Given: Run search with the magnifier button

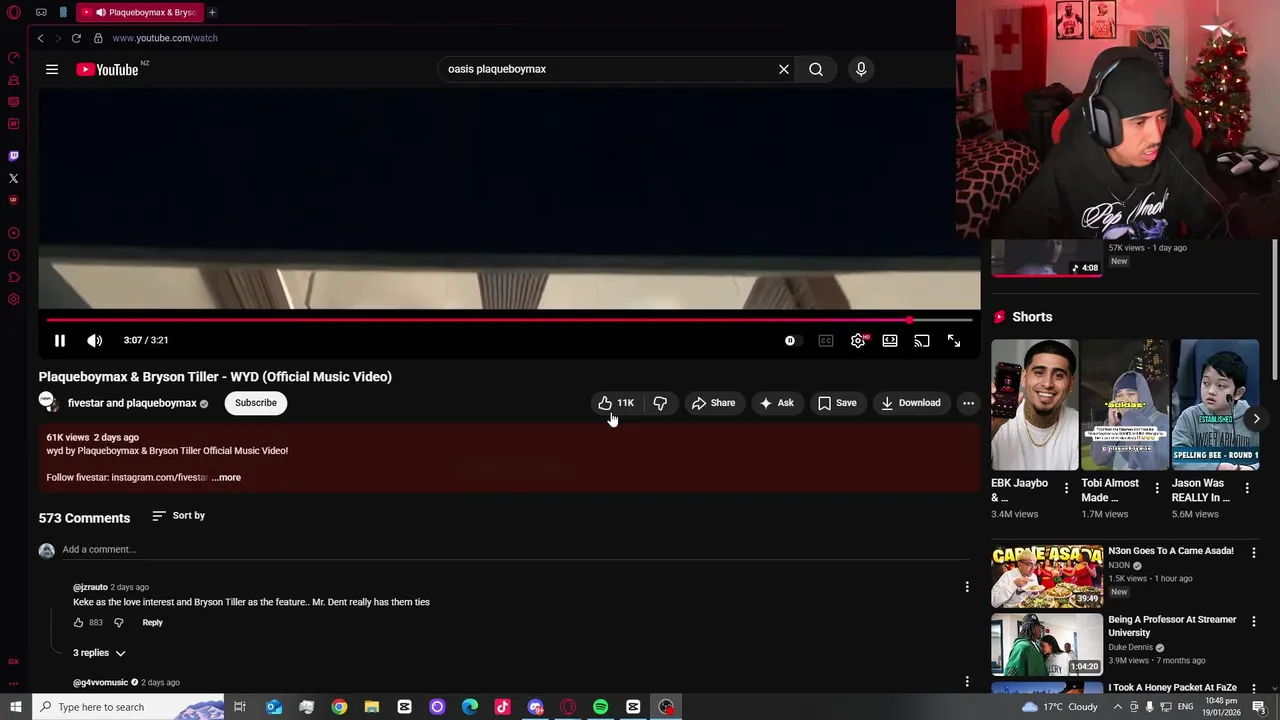Looking at the screenshot, I should tap(816, 69).
